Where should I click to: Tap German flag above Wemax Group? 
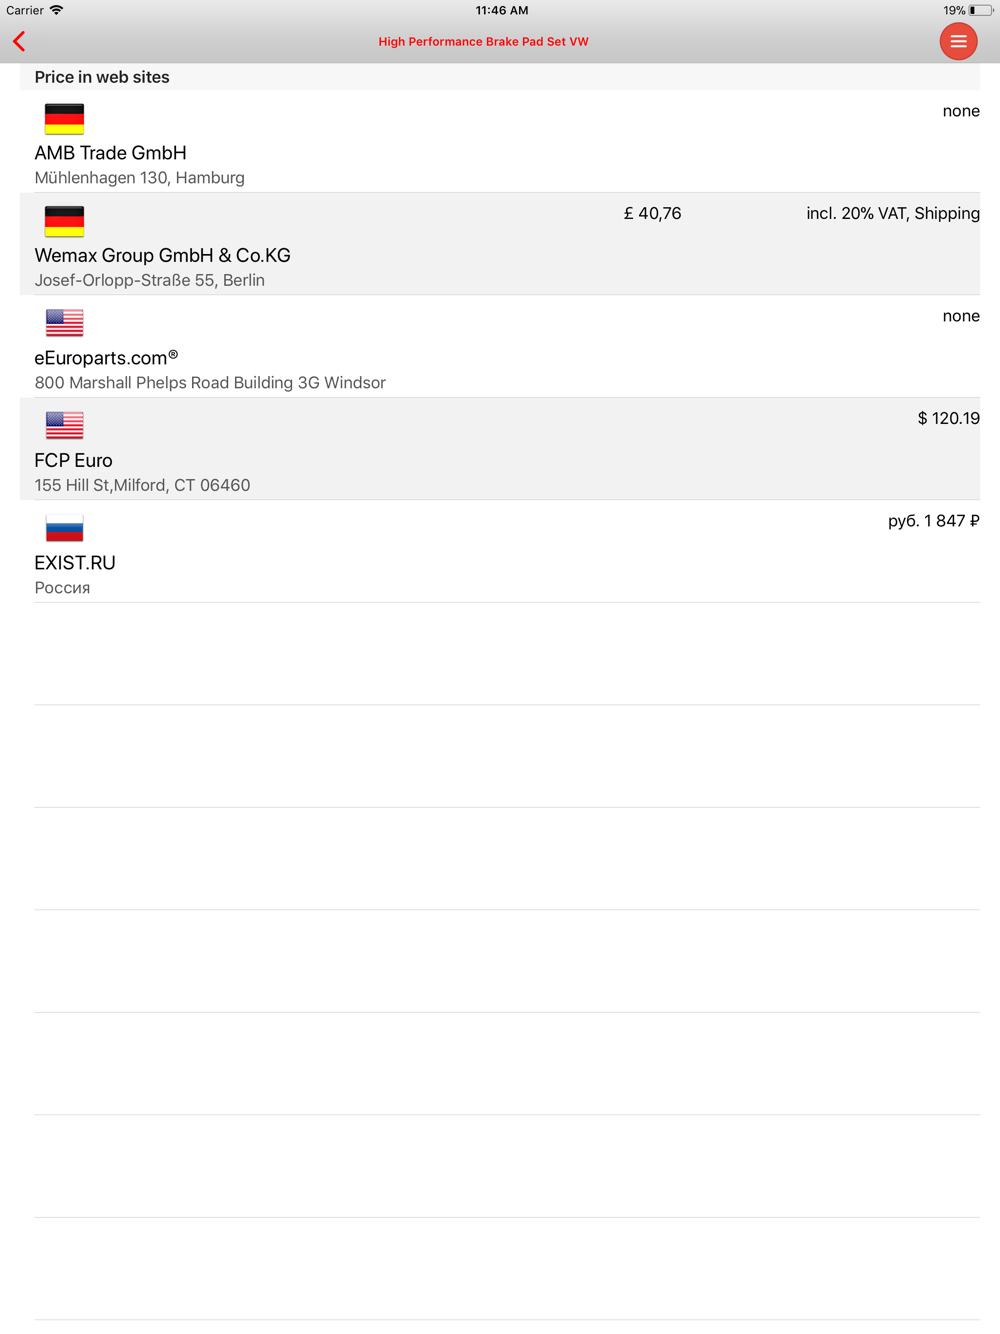pos(64,221)
